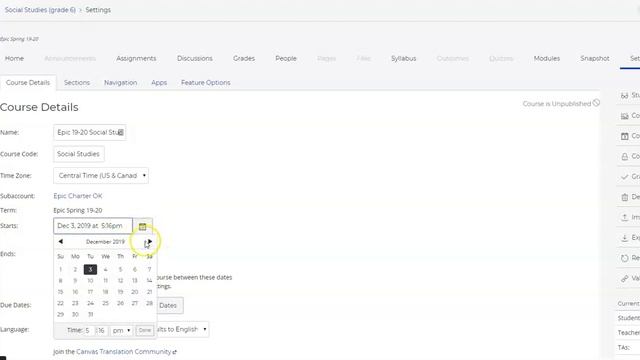Click the Course Calendar icon in sidebar
Viewport: 640px width, 360px height.
click(624, 136)
